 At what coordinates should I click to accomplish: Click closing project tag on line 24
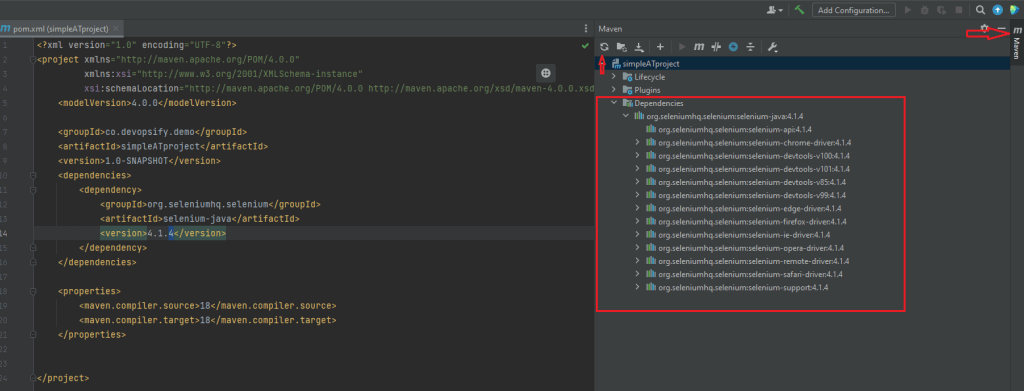(x=63, y=379)
